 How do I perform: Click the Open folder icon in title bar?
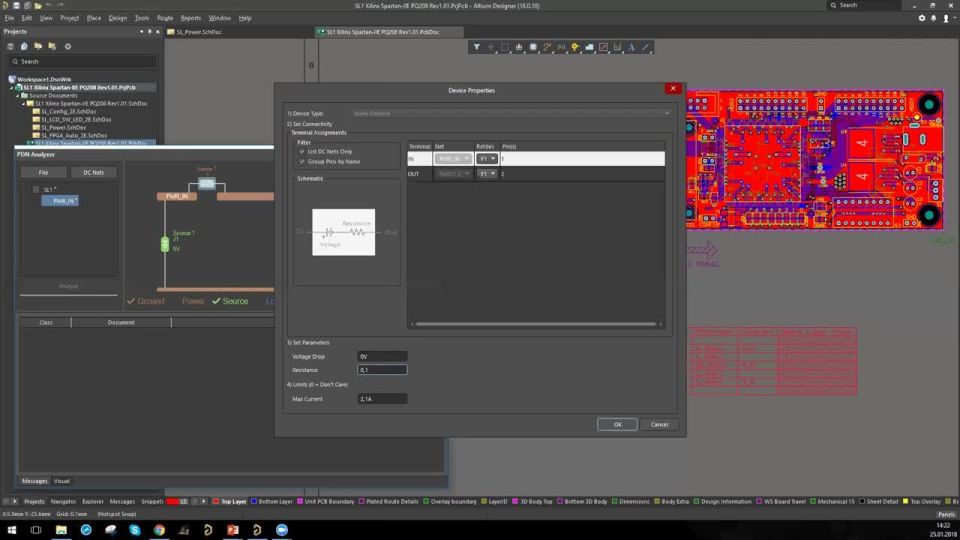pyautogui.click(x=38, y=5)
